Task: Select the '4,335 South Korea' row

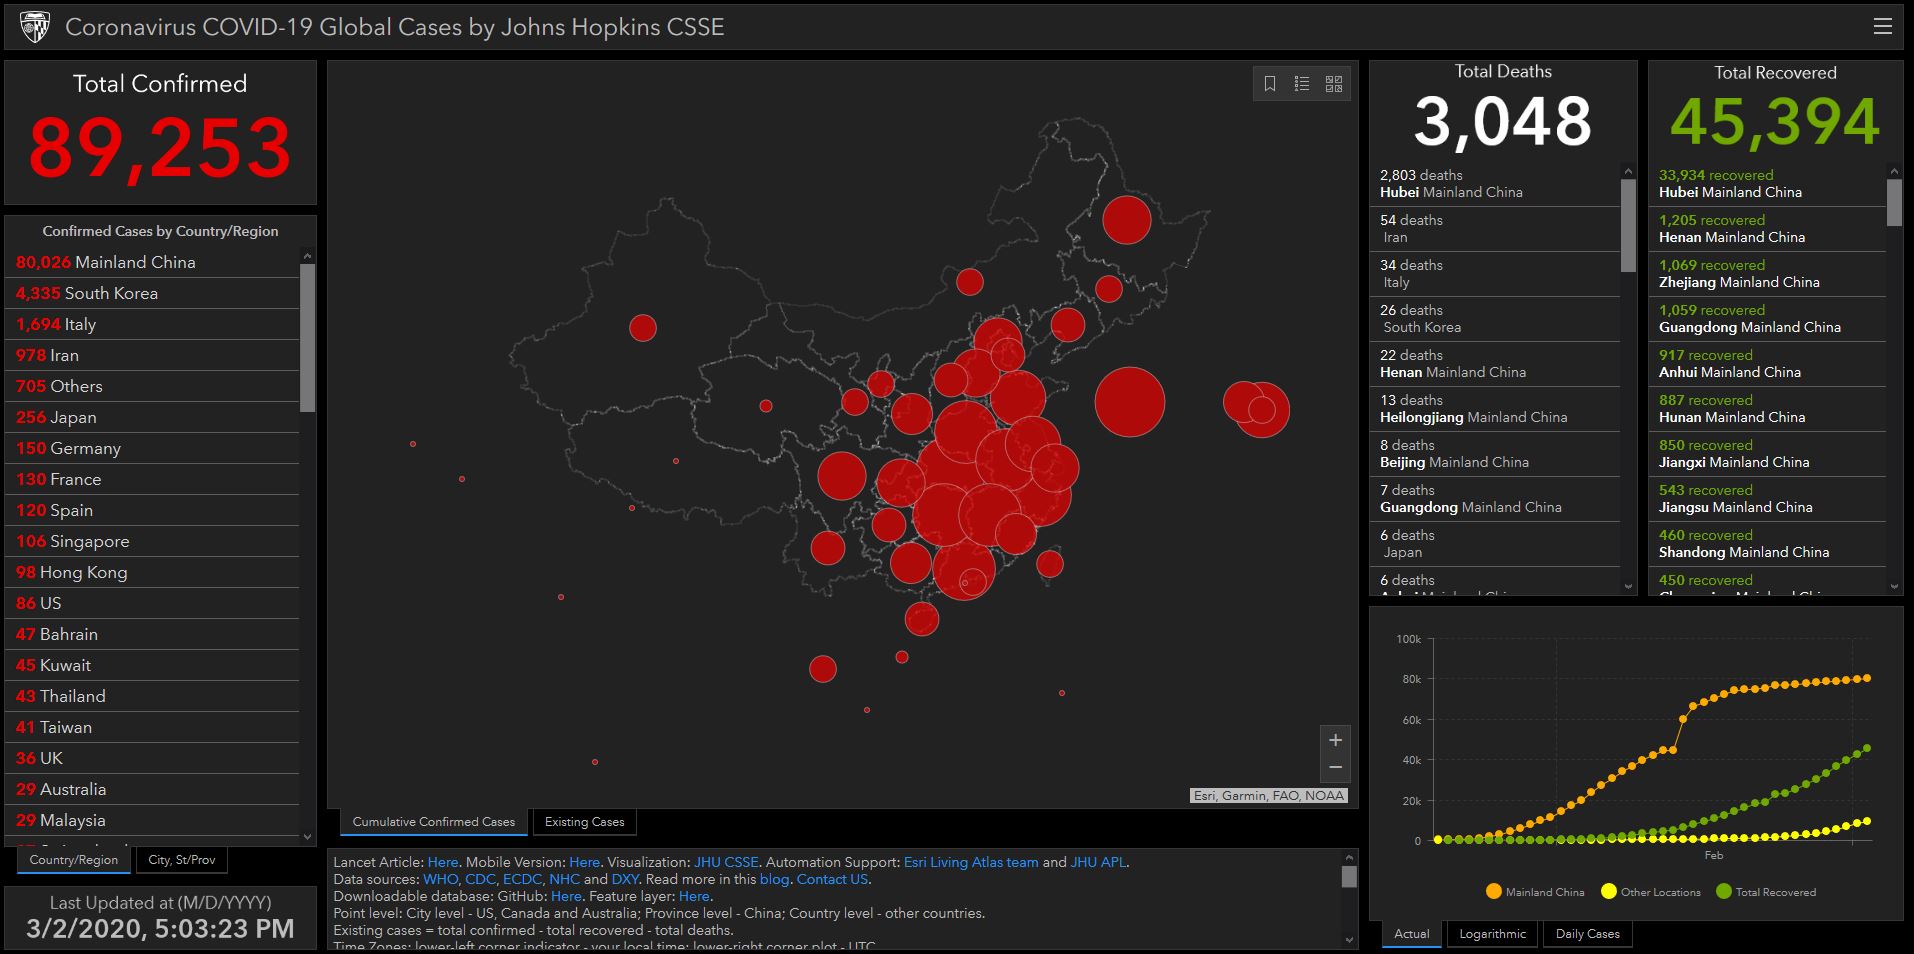Action: point(153,293)
